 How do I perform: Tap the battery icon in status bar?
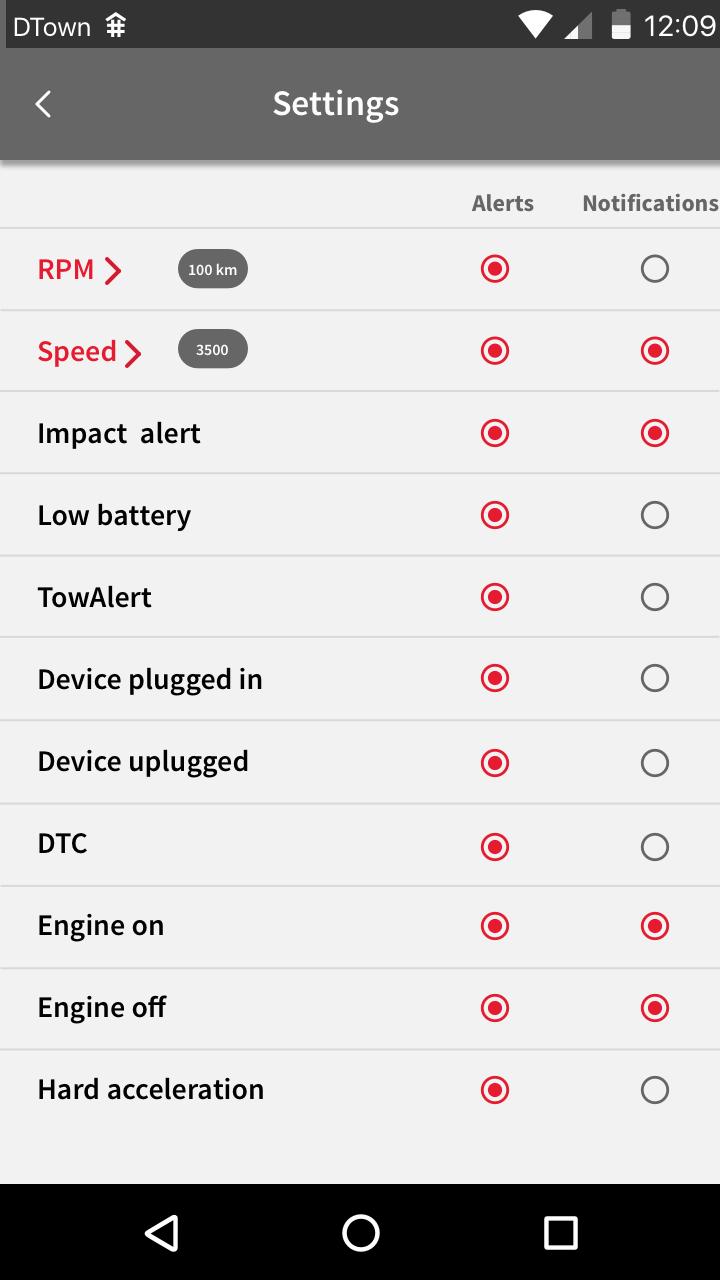tap(621, 25)
